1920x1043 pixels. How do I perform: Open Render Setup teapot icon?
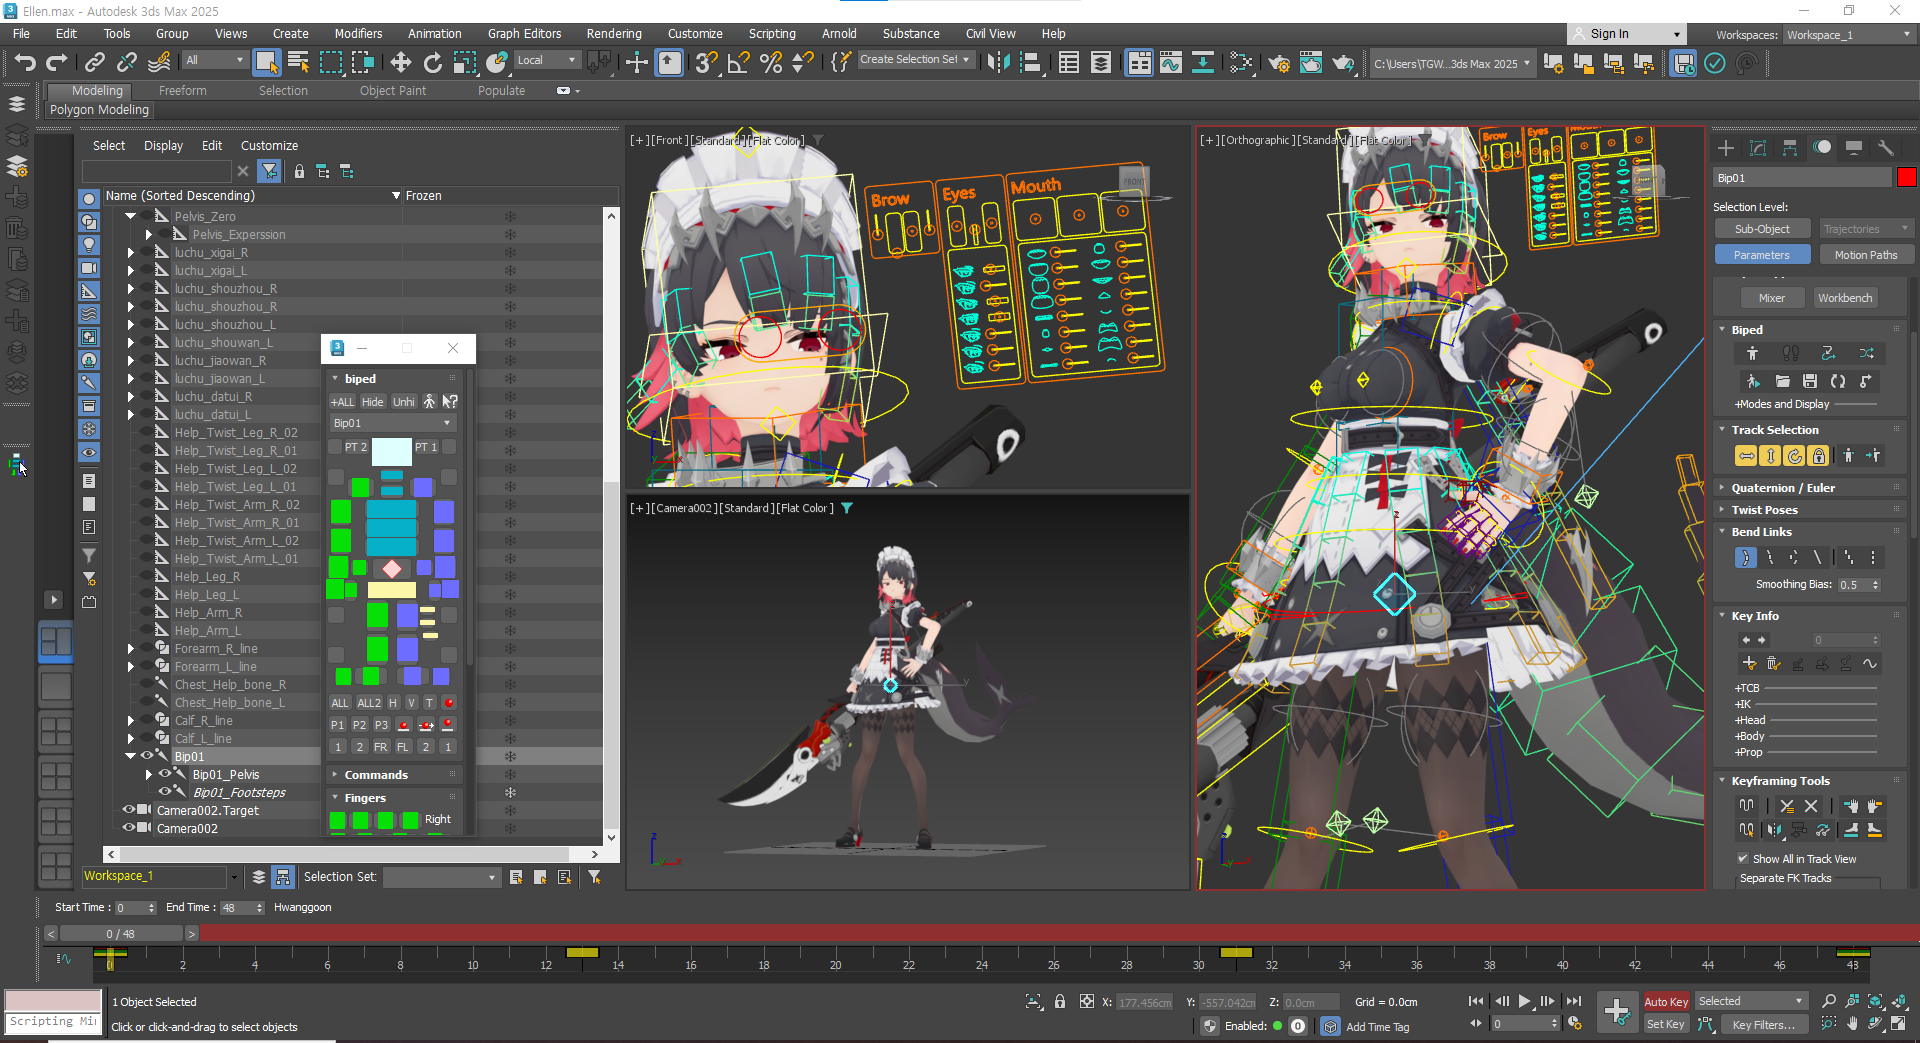click(x=1279, y=63)
